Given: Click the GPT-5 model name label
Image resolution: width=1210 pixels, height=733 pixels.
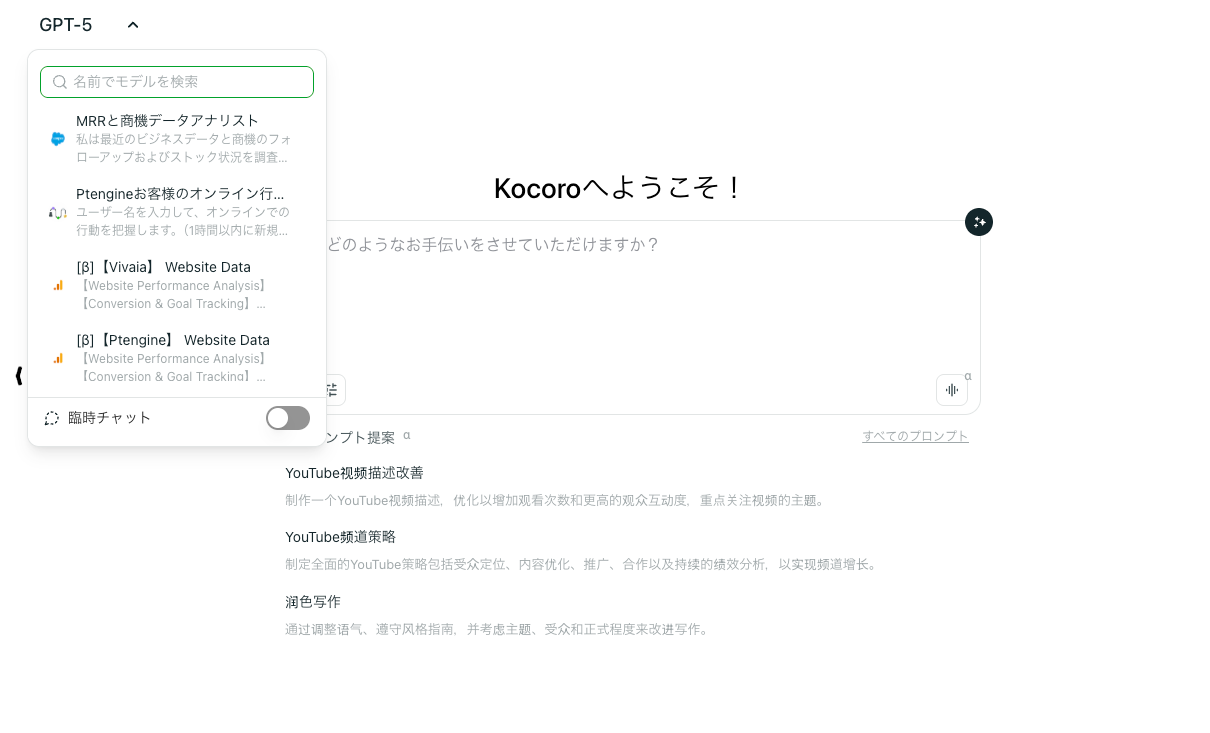Looking at the screenshot, I should tap(66, 25).
